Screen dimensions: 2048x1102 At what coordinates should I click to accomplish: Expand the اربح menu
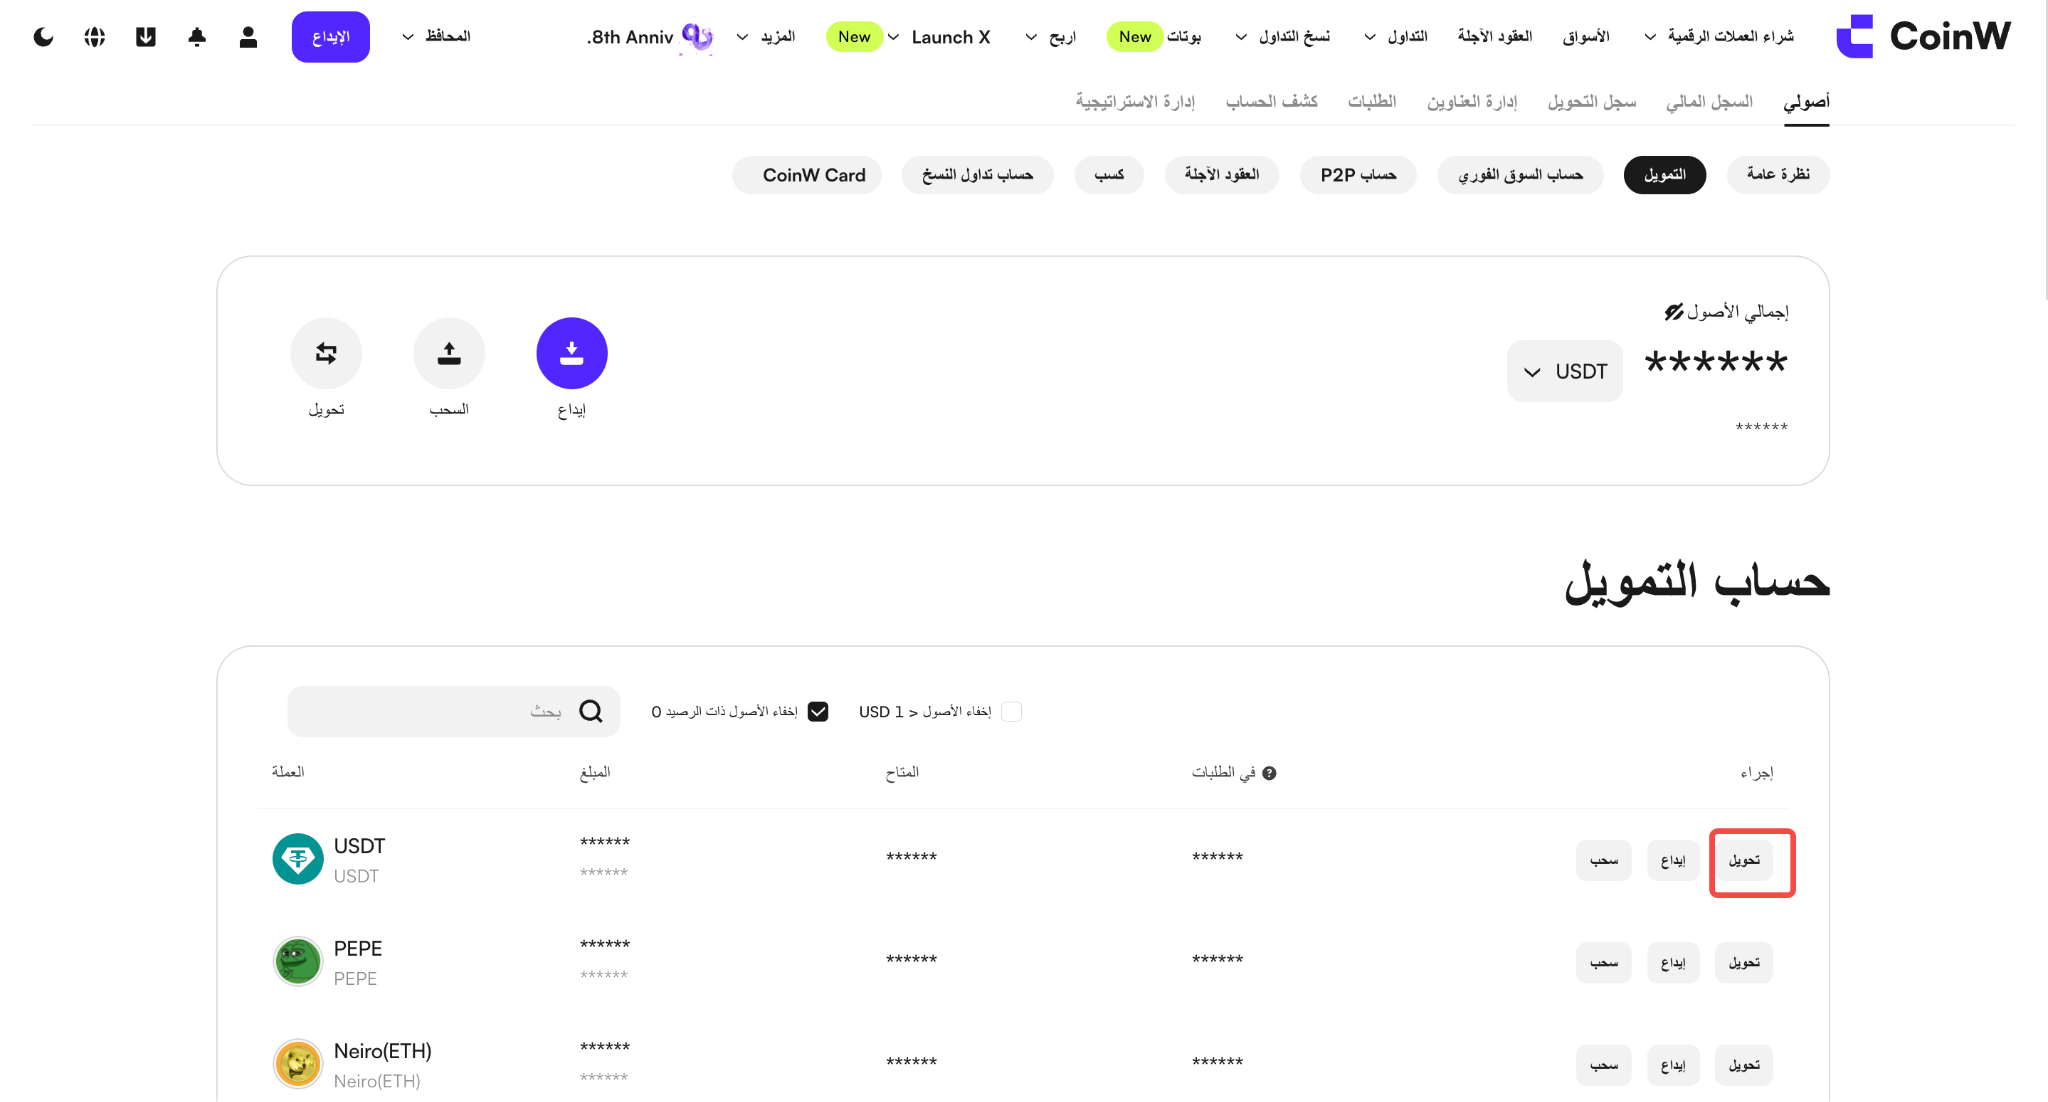1050,37
